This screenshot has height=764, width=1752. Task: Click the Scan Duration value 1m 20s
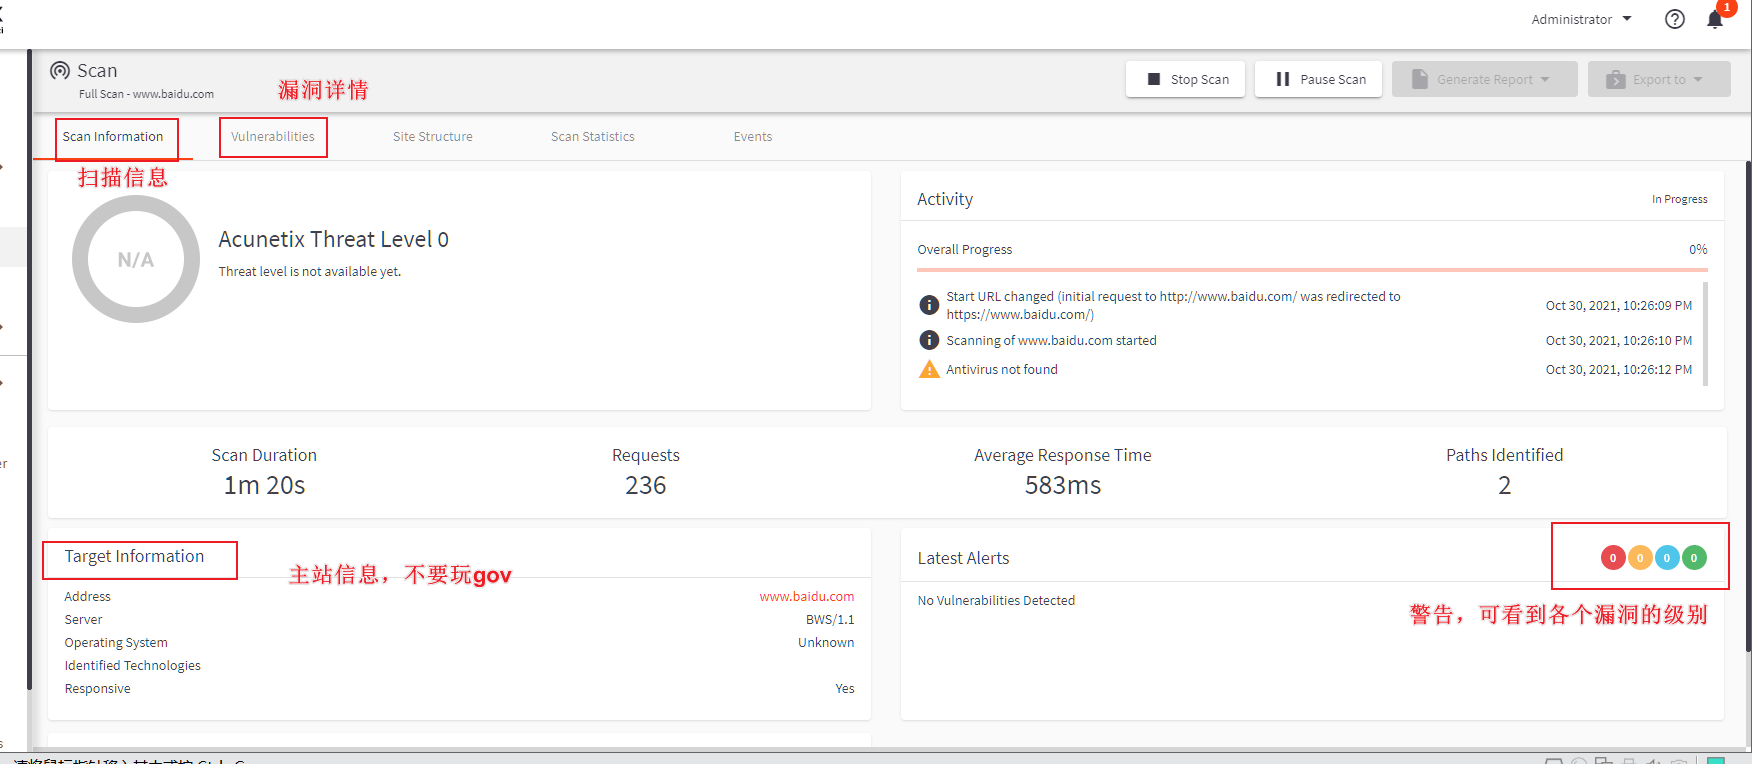(x=264, y=486)
